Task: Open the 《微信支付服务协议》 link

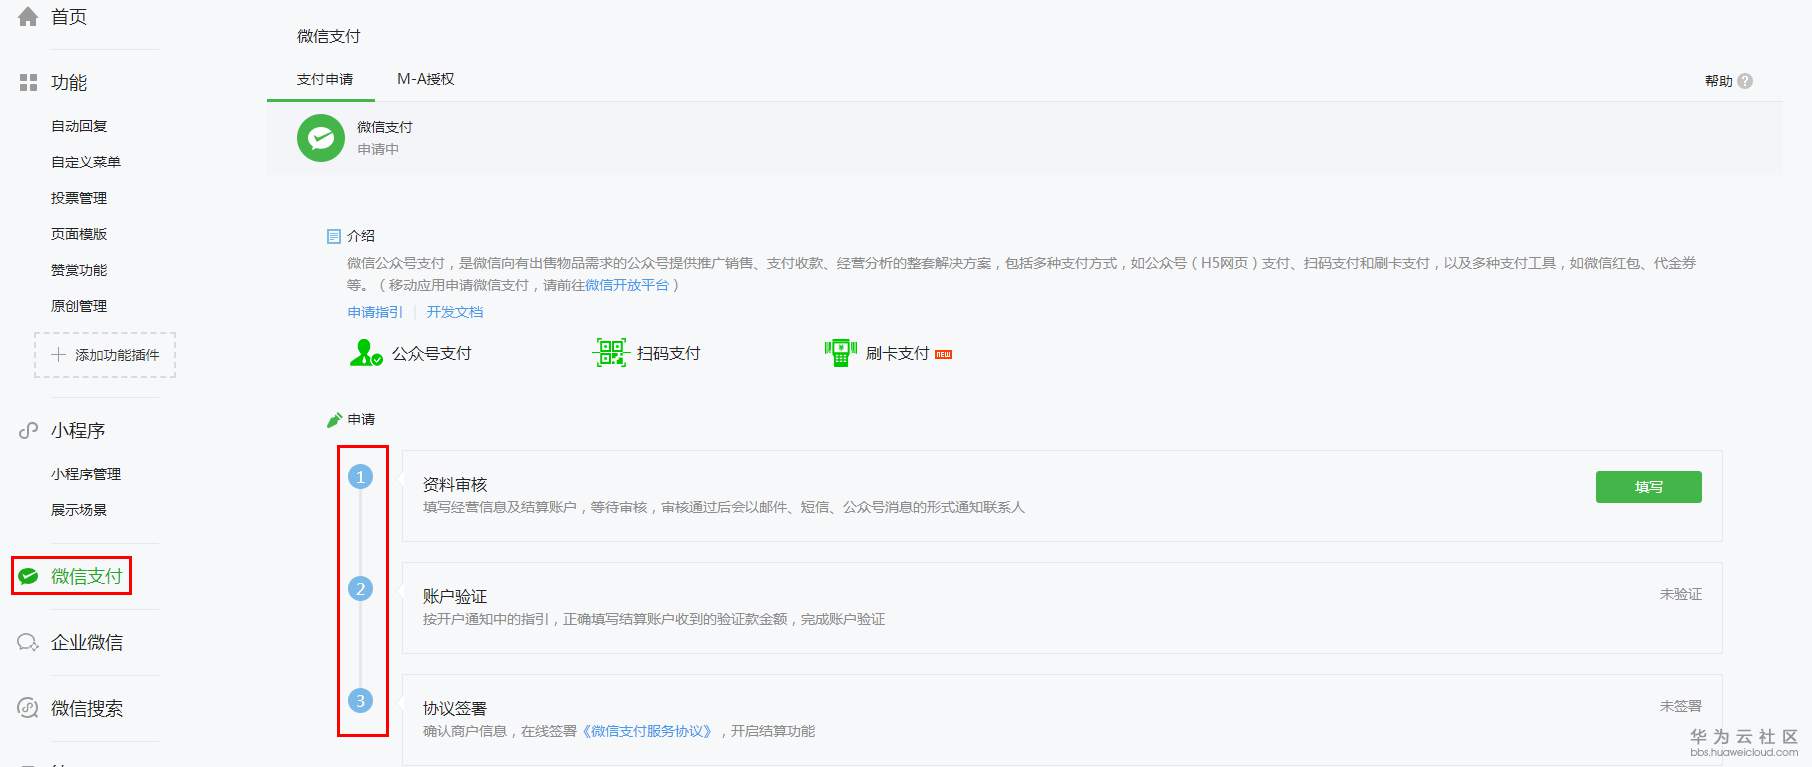Action: (647, 731)
